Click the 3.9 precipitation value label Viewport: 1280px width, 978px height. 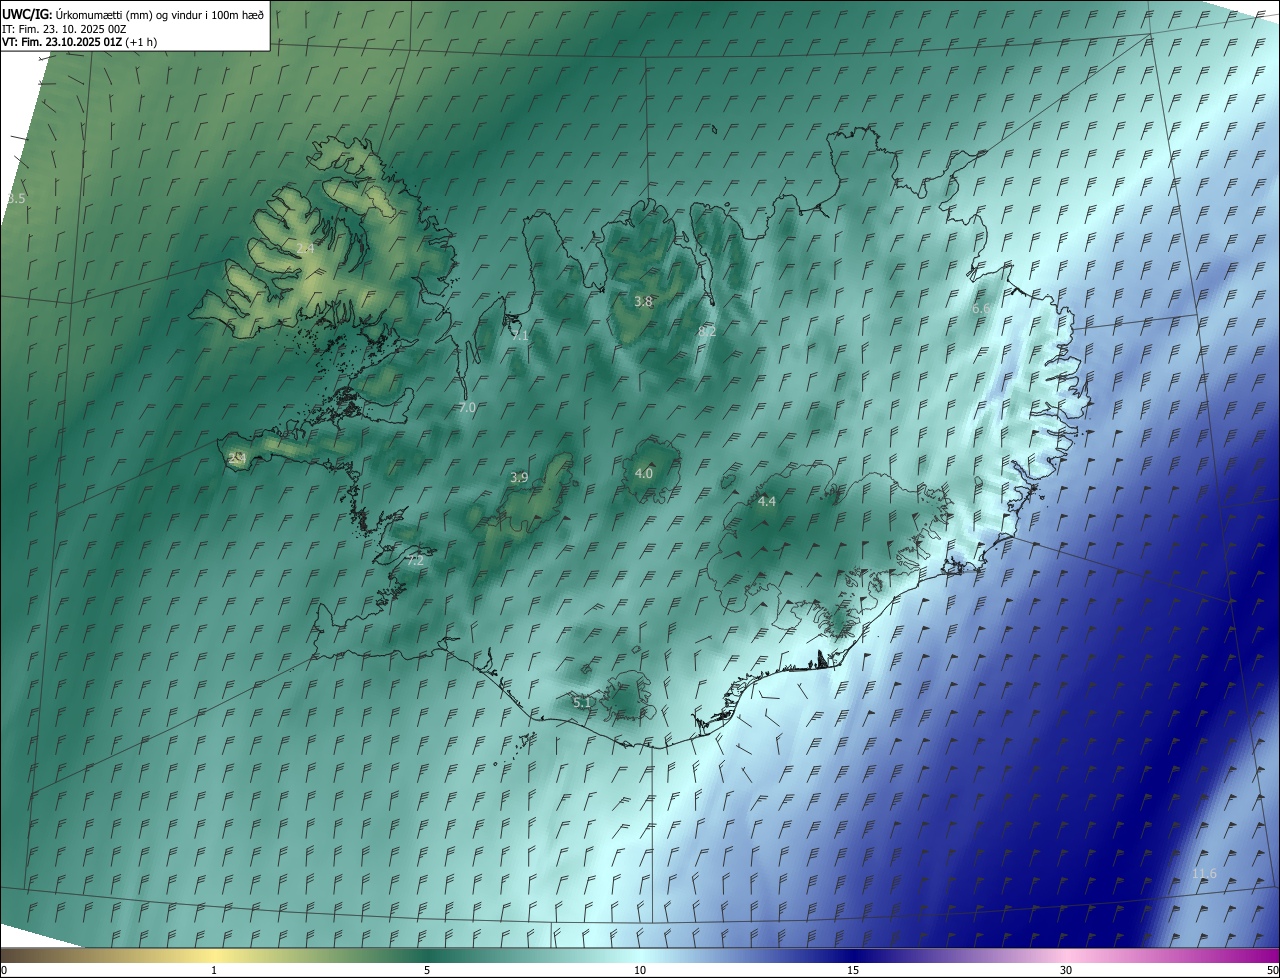tap(519, 478)
